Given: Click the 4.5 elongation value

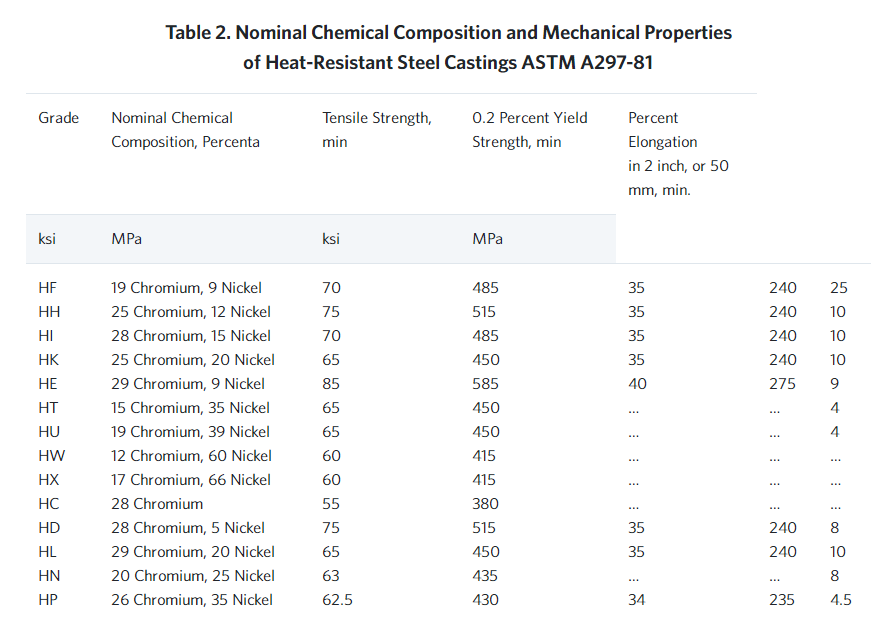Looking at the screenshot, I should pyautogui.click(x=840, y=600).
